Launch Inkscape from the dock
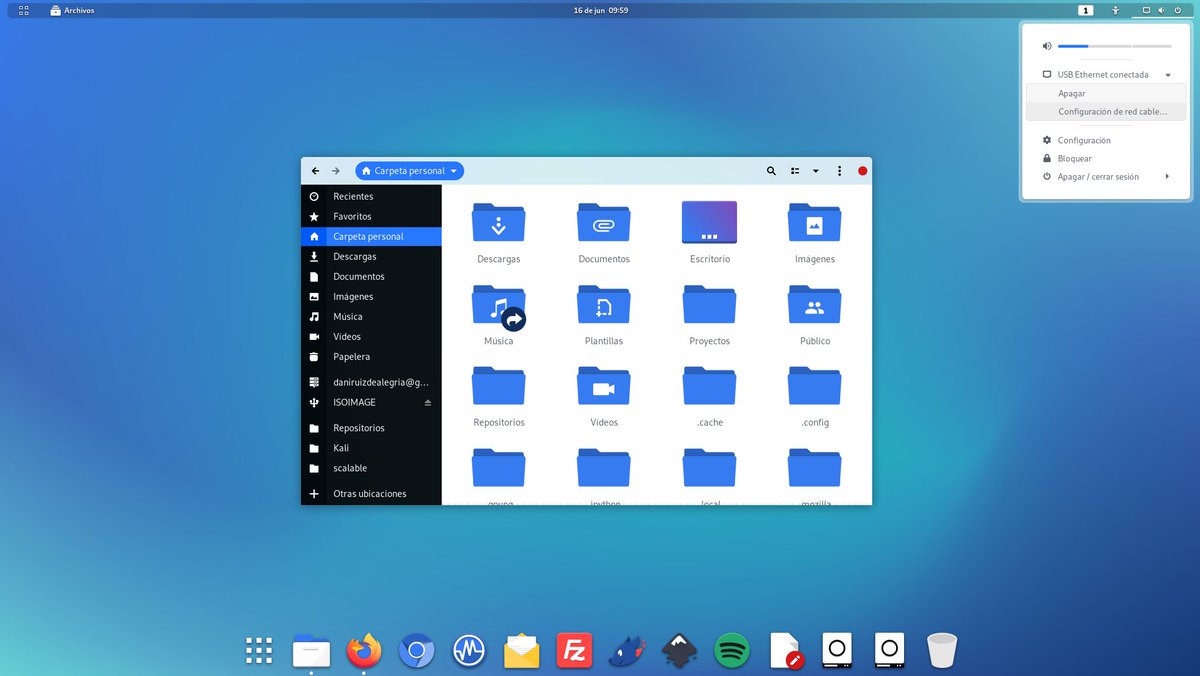1200x676 pixels. click(680, 652)
